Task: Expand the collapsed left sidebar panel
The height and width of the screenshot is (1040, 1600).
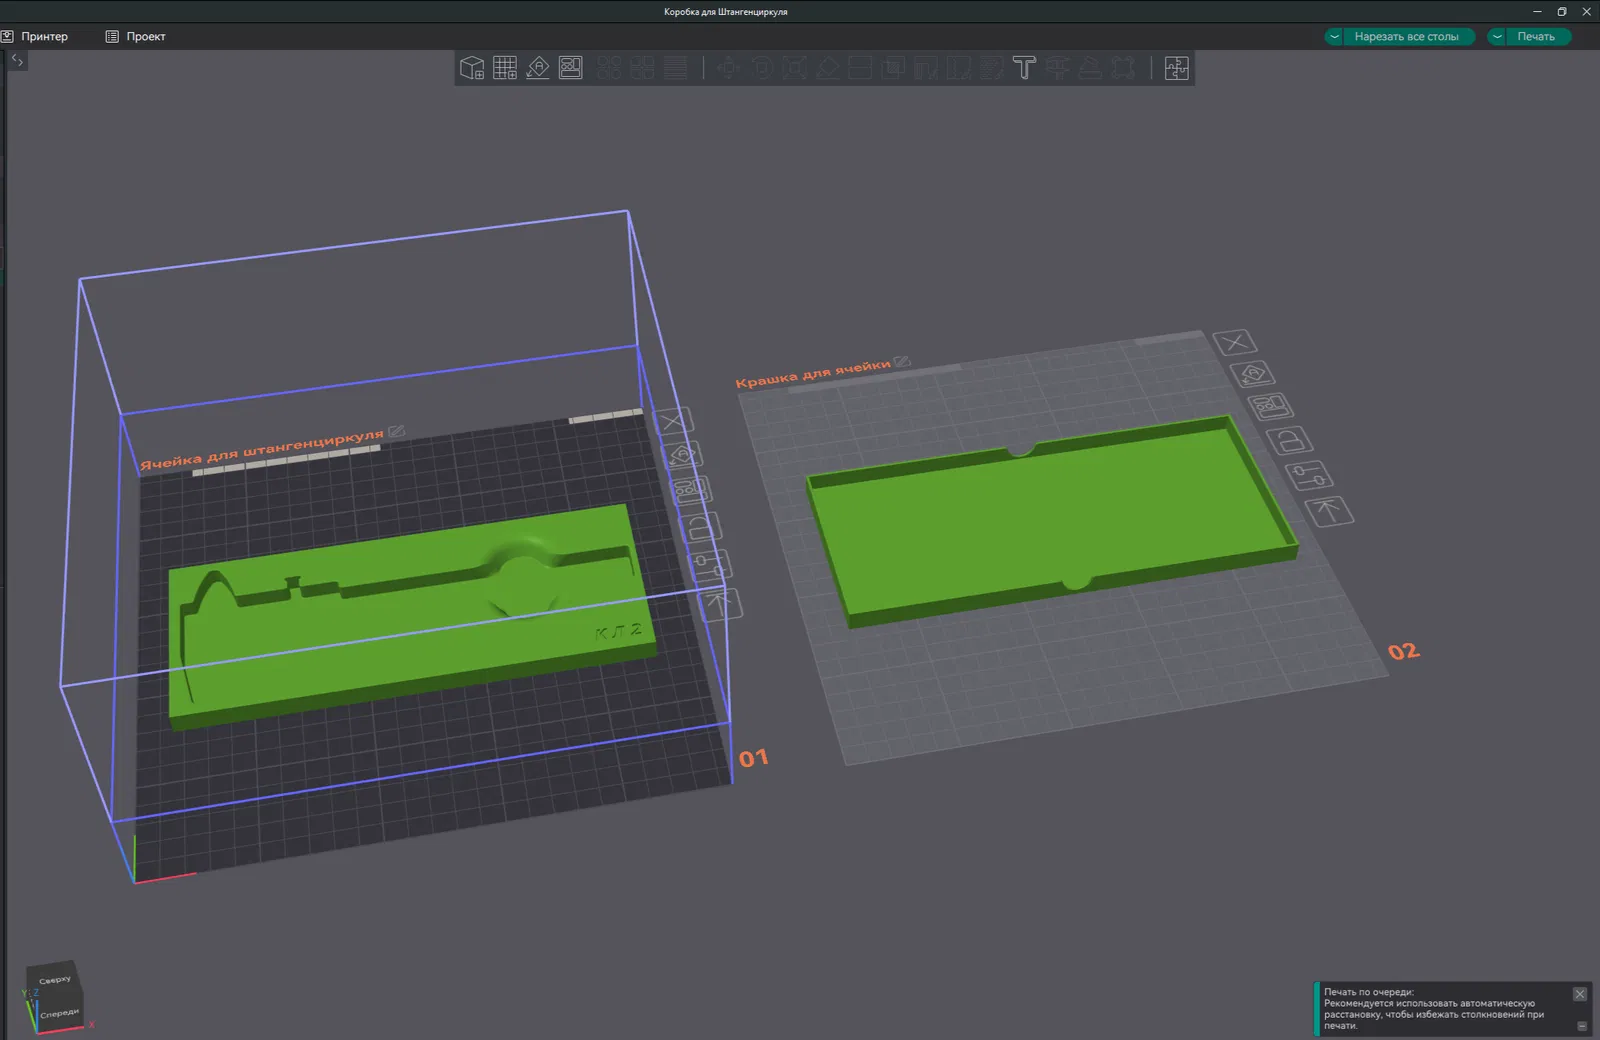Action: pos(17,61)
